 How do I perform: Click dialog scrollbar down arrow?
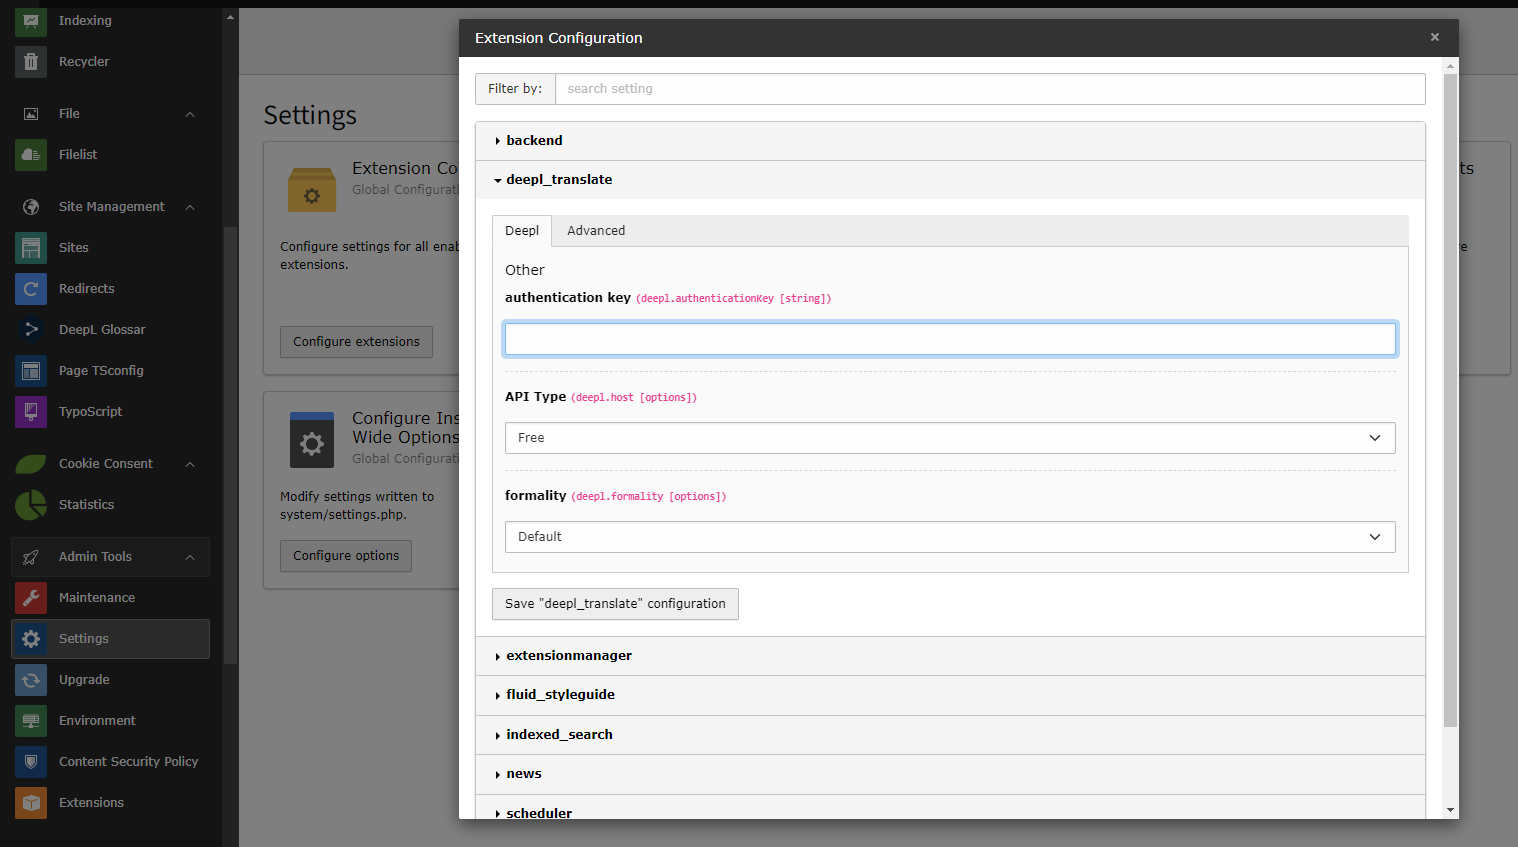[1450, 810]
